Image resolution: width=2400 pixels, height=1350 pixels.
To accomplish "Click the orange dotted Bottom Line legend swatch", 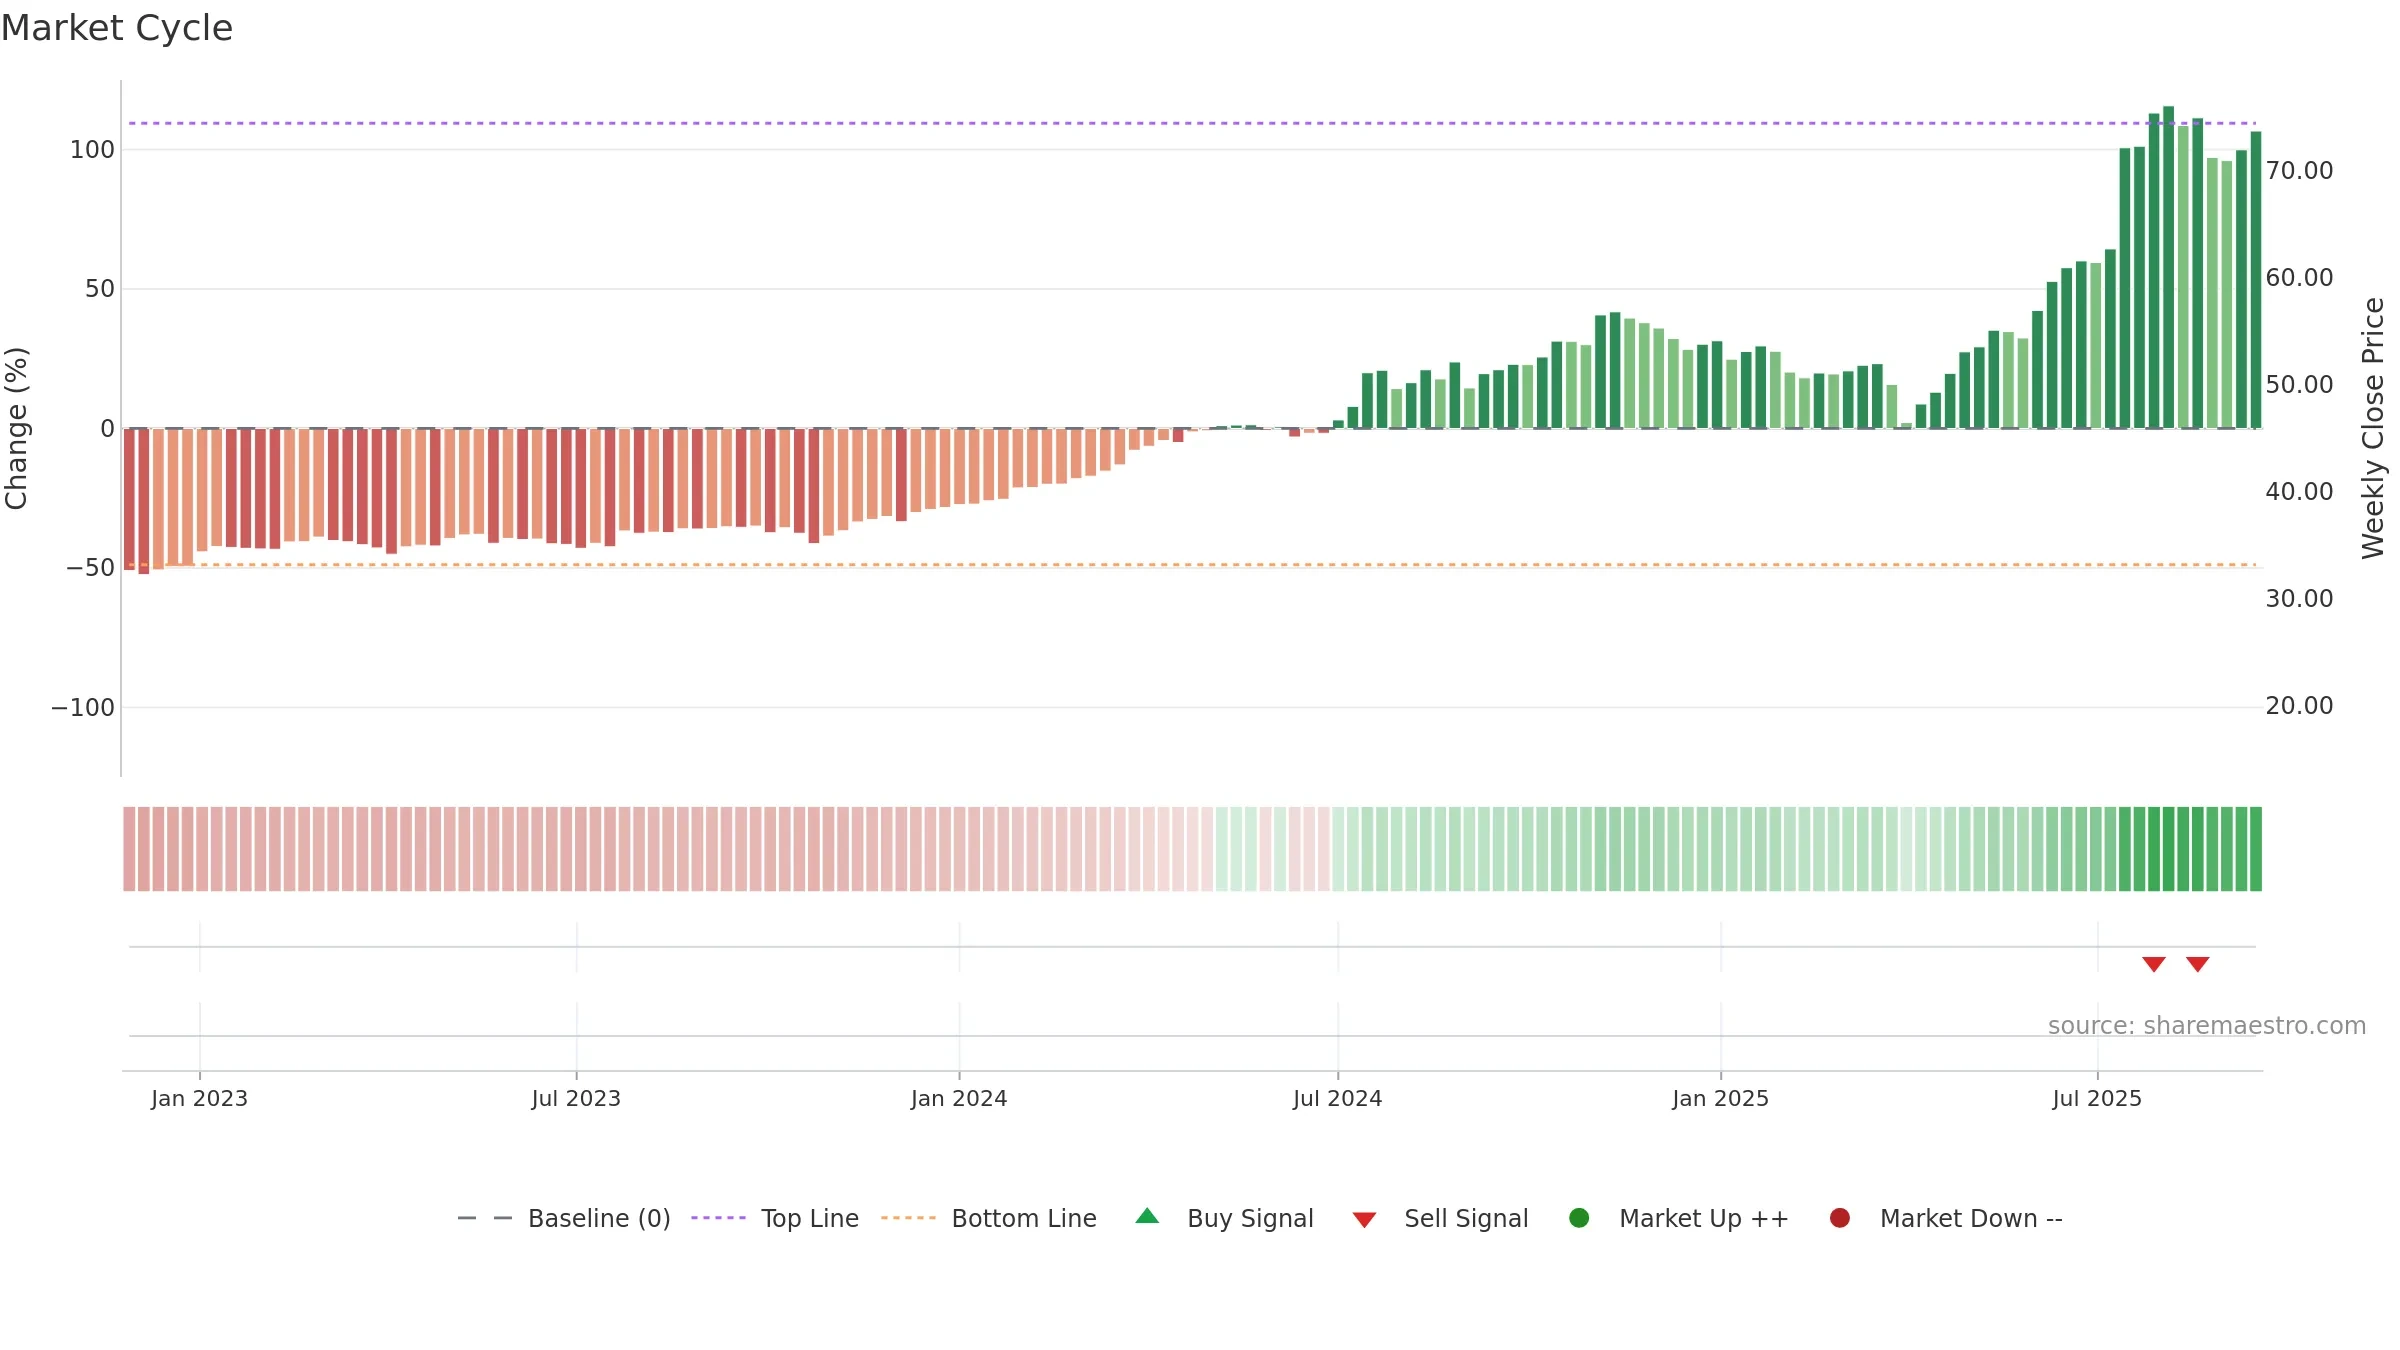I will (x=909, y=1218).
